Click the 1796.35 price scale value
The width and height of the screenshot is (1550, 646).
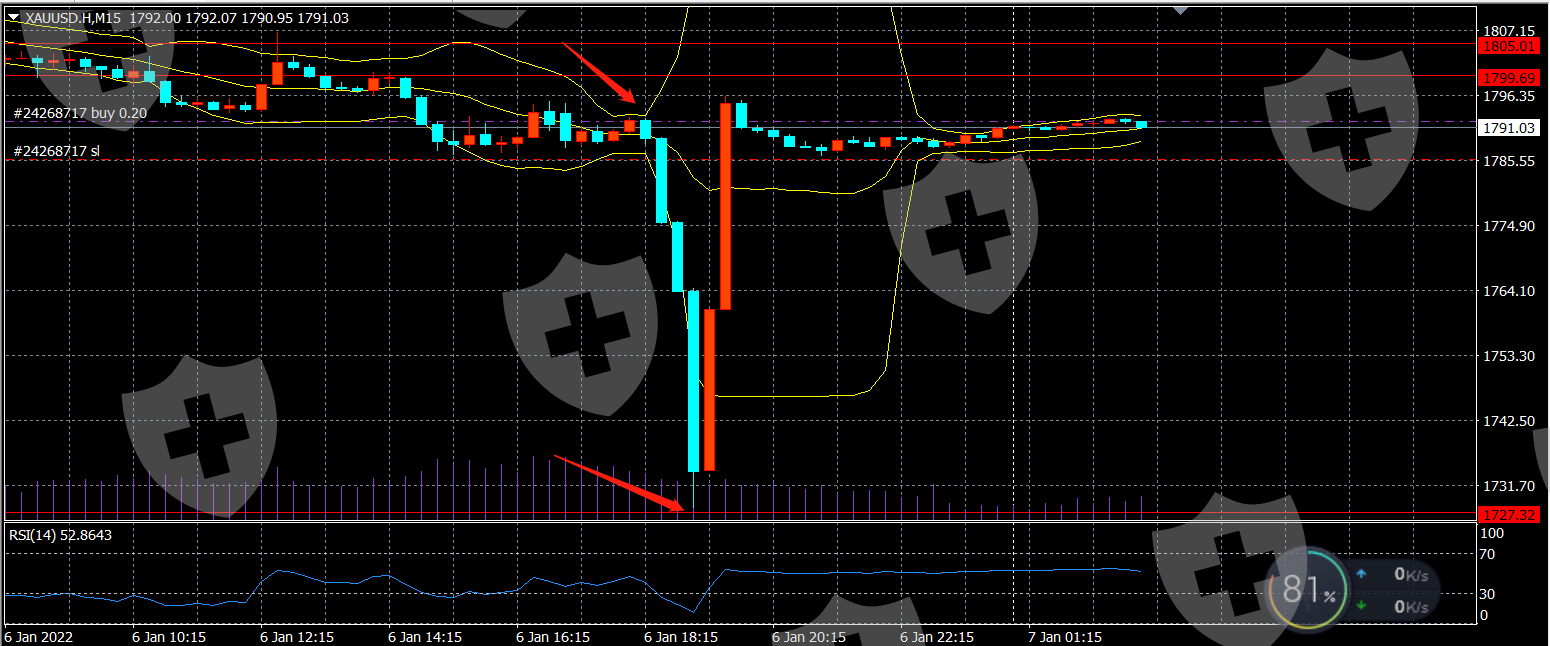[x=1509, y=96]
